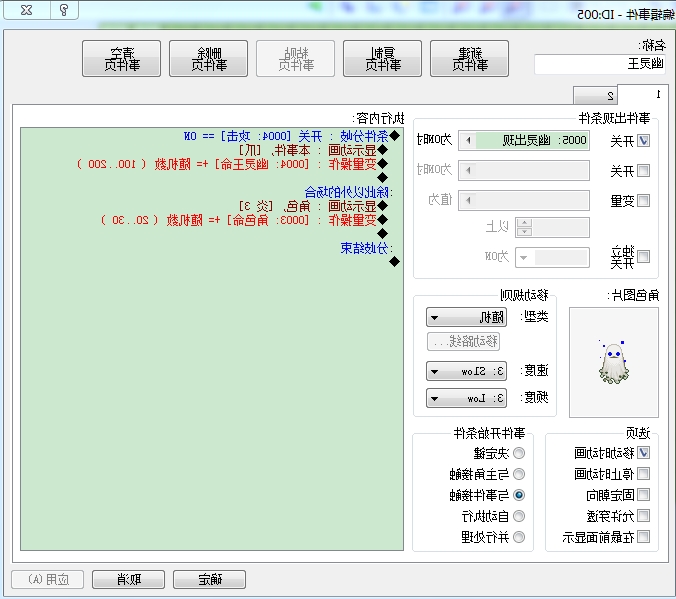Image resolution: width=676 pixels, height=599 pixels.
Task: Select event page tab 1
Action: coord(643,94)
